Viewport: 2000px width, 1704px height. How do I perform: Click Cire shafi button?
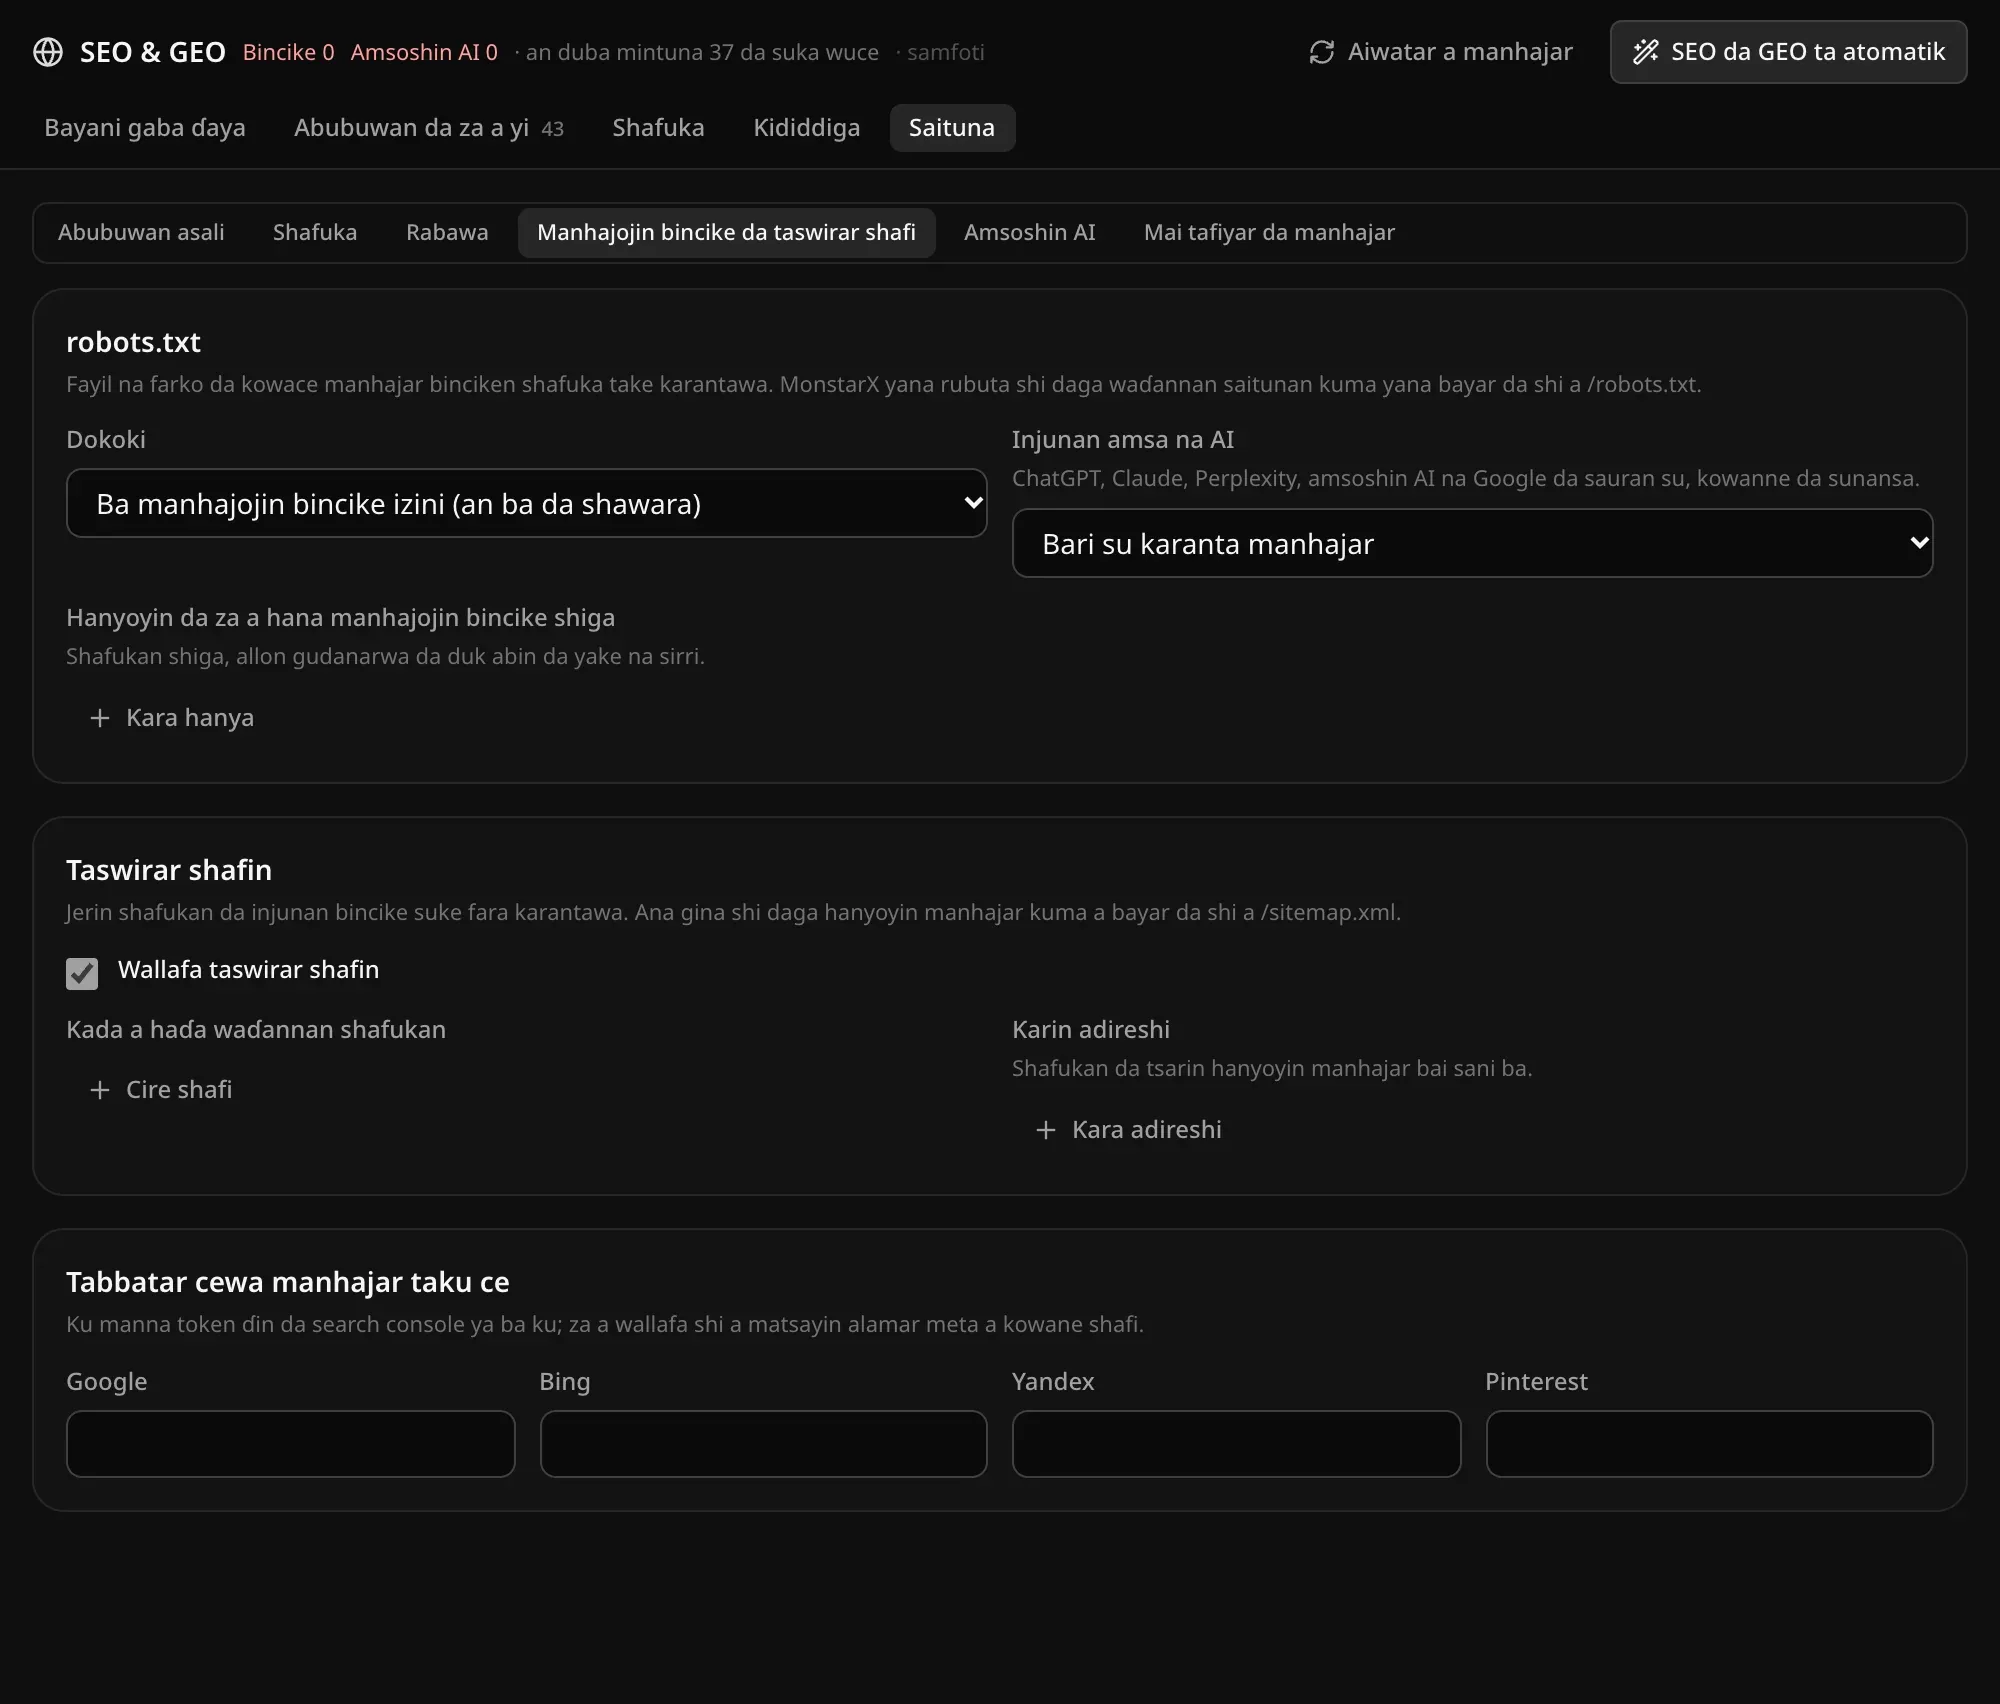[160, 1090]
